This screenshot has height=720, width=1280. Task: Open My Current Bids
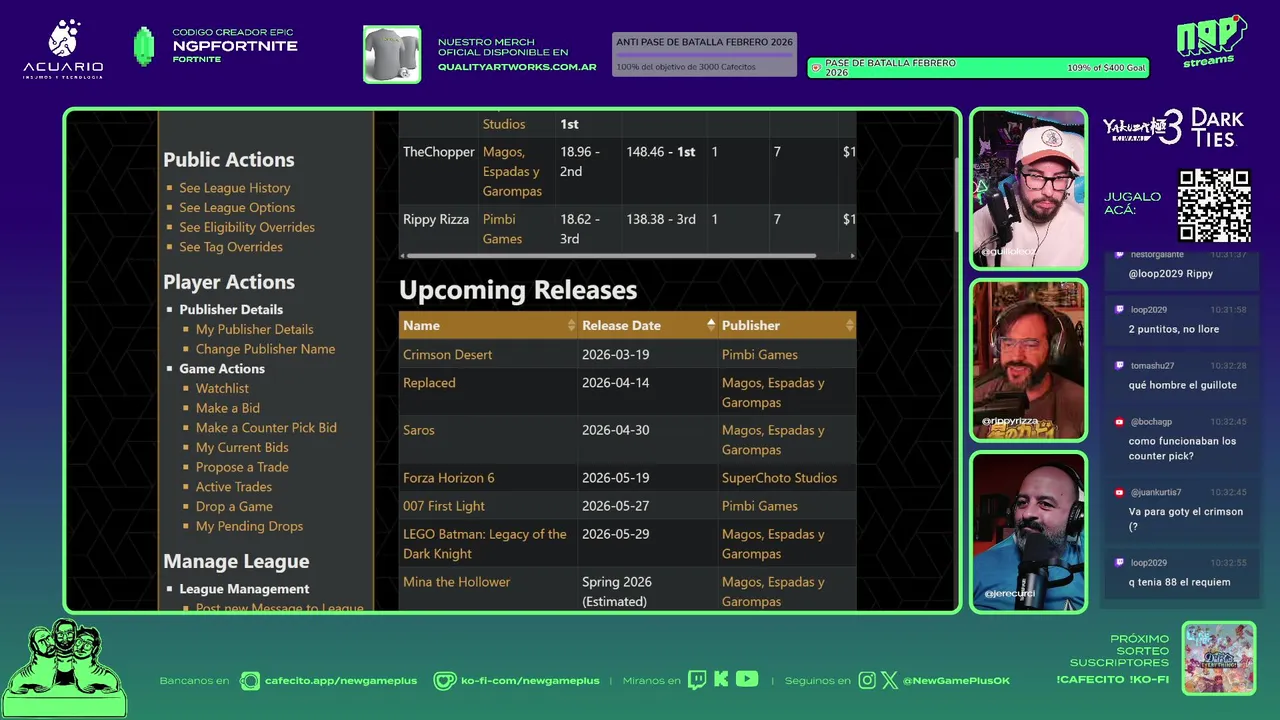pos(242,447)
